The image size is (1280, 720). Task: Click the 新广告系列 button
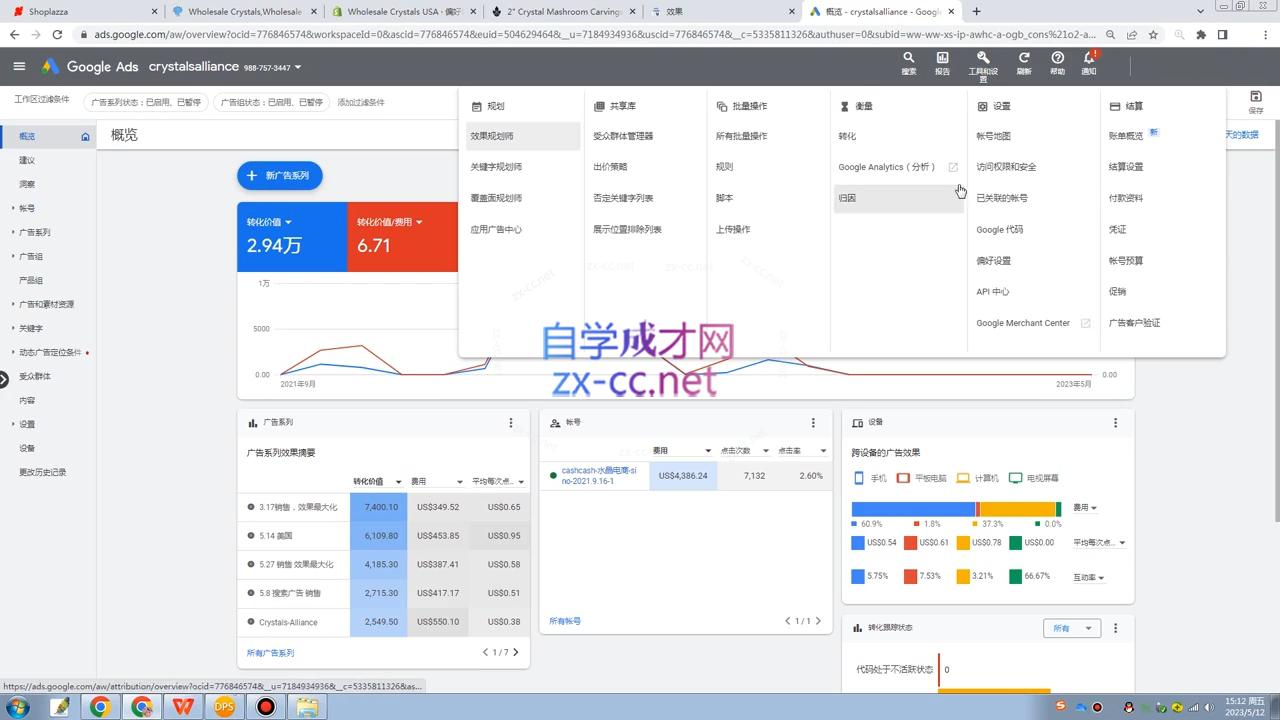pos(279,175)
